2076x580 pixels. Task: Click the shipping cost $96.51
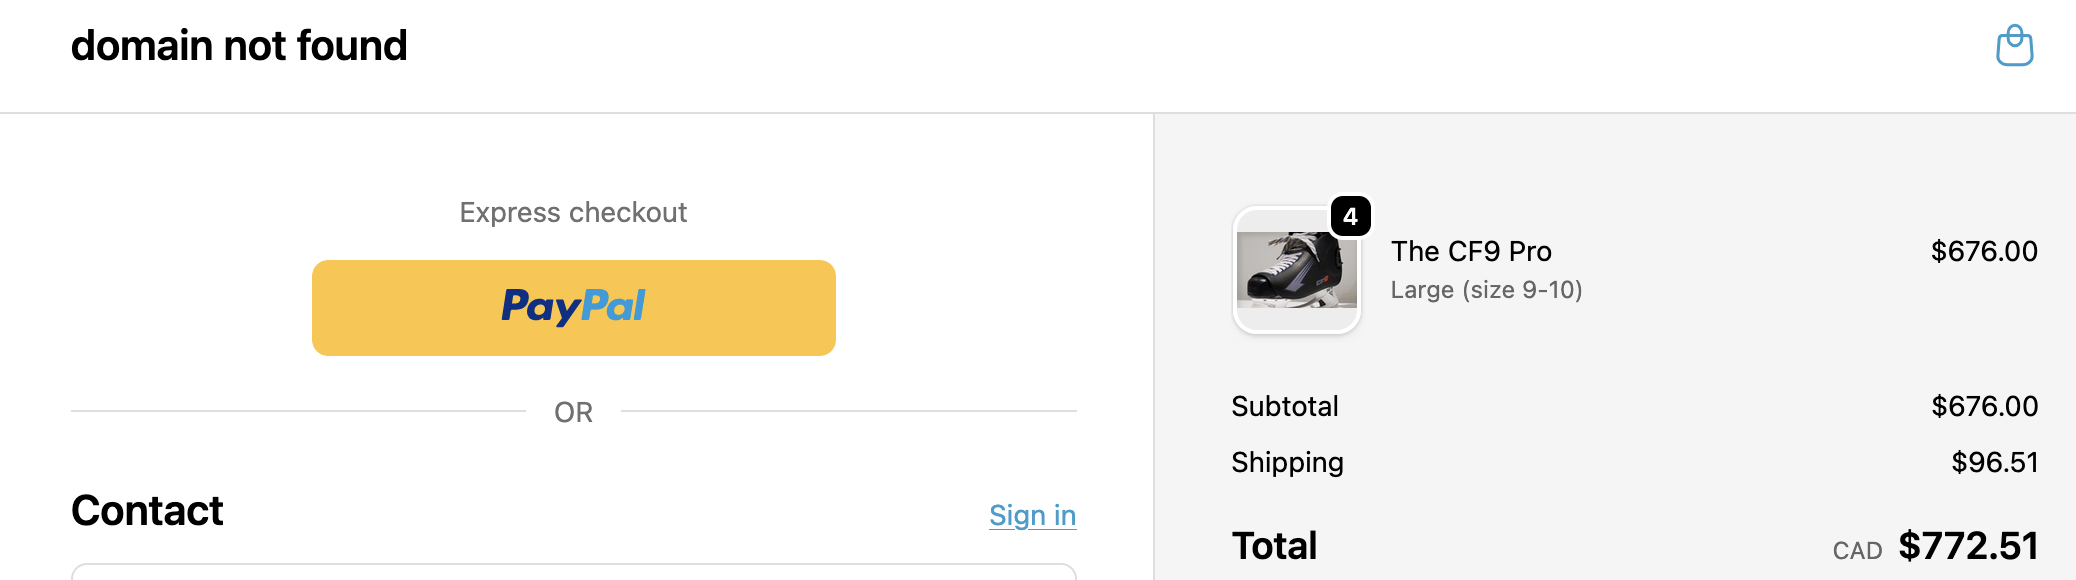[1994, 462]
